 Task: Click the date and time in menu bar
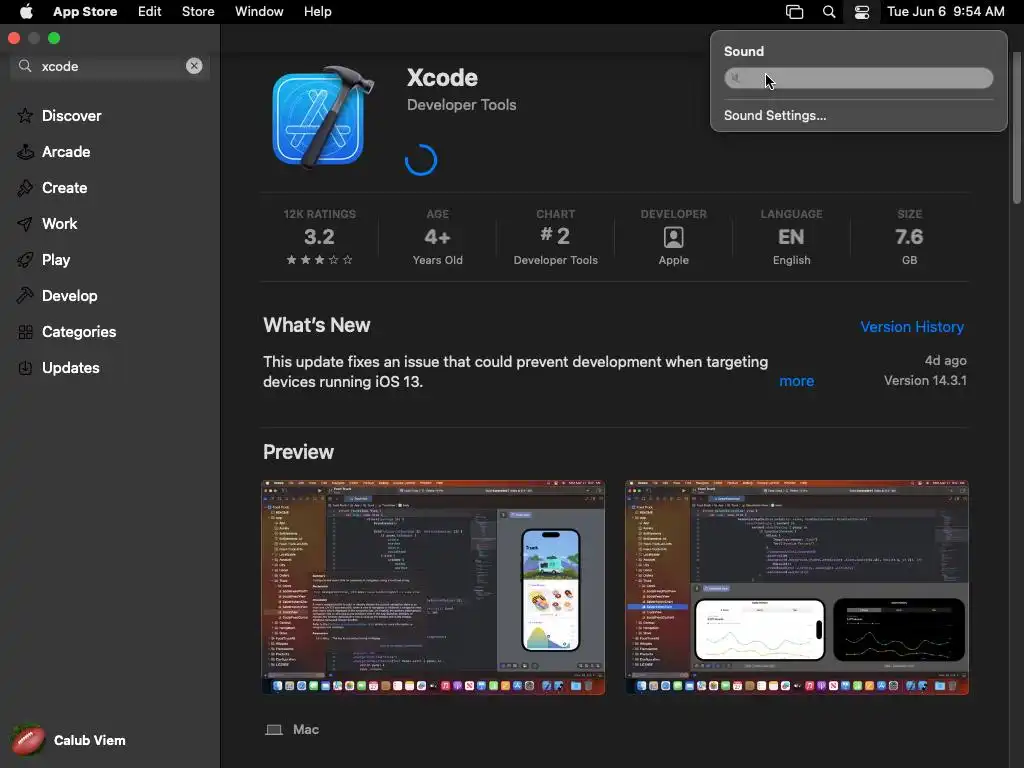pos(946,12)
